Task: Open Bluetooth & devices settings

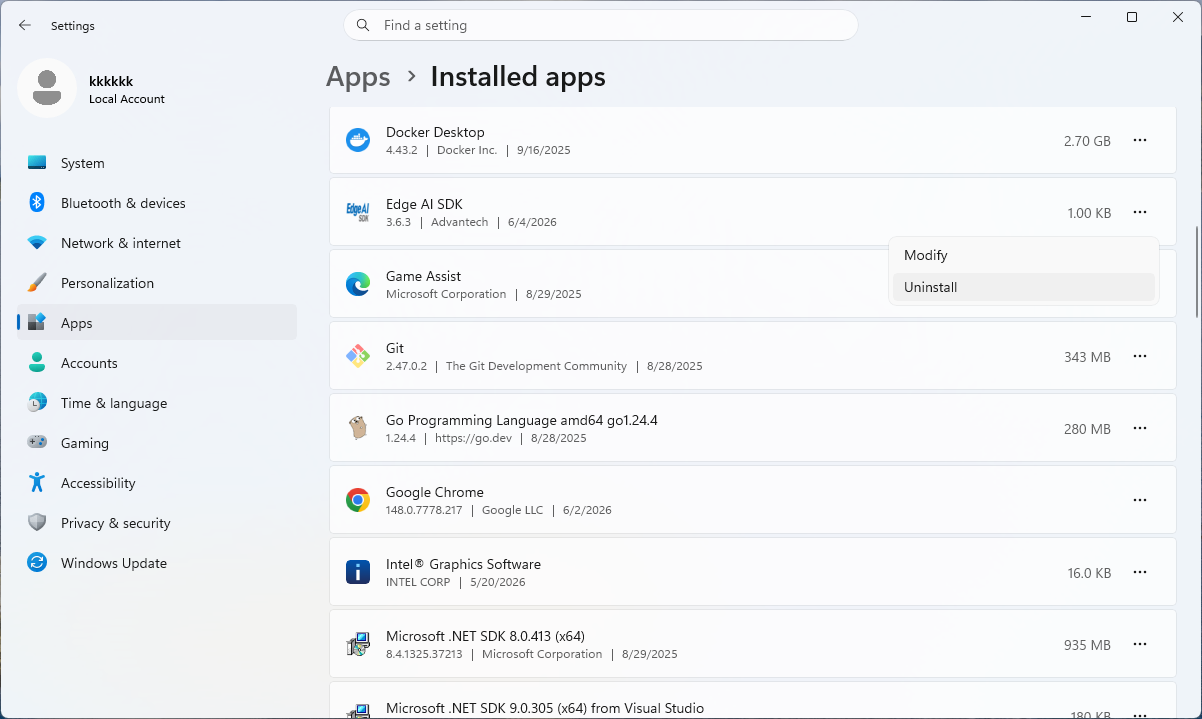Action: (x=157, y=203)
